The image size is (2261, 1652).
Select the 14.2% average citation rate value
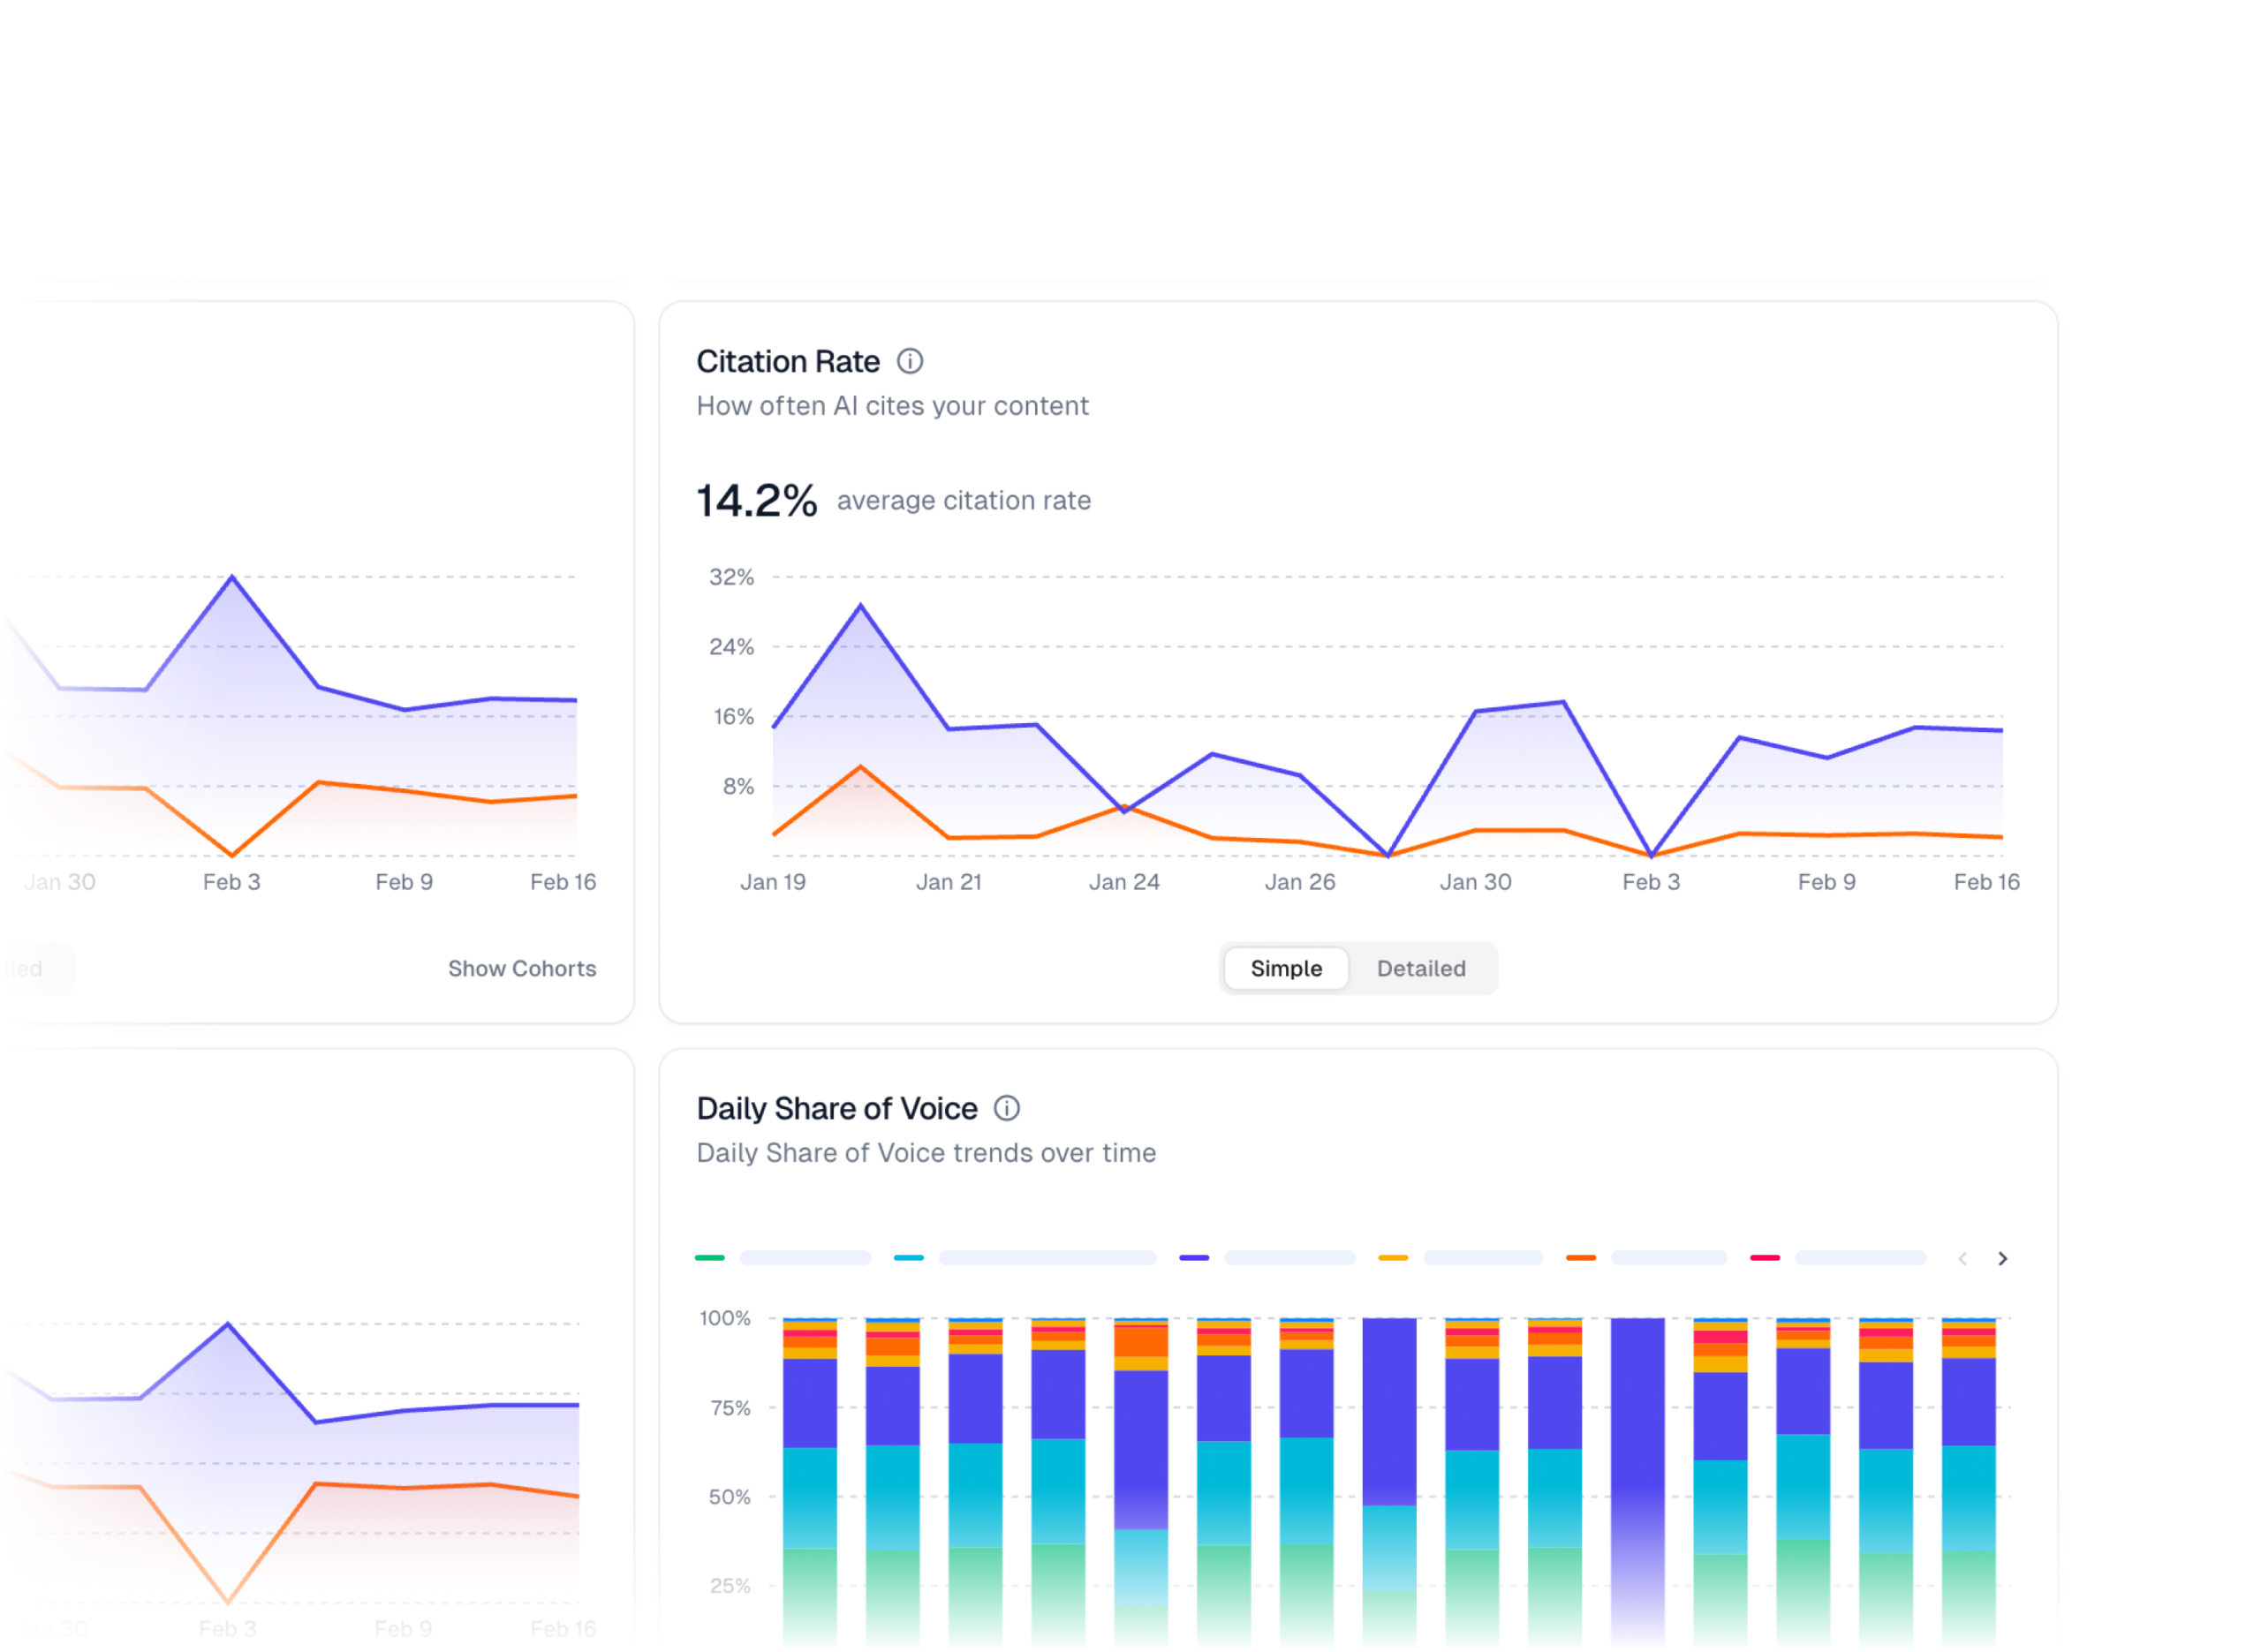click(x=758, y=502)
